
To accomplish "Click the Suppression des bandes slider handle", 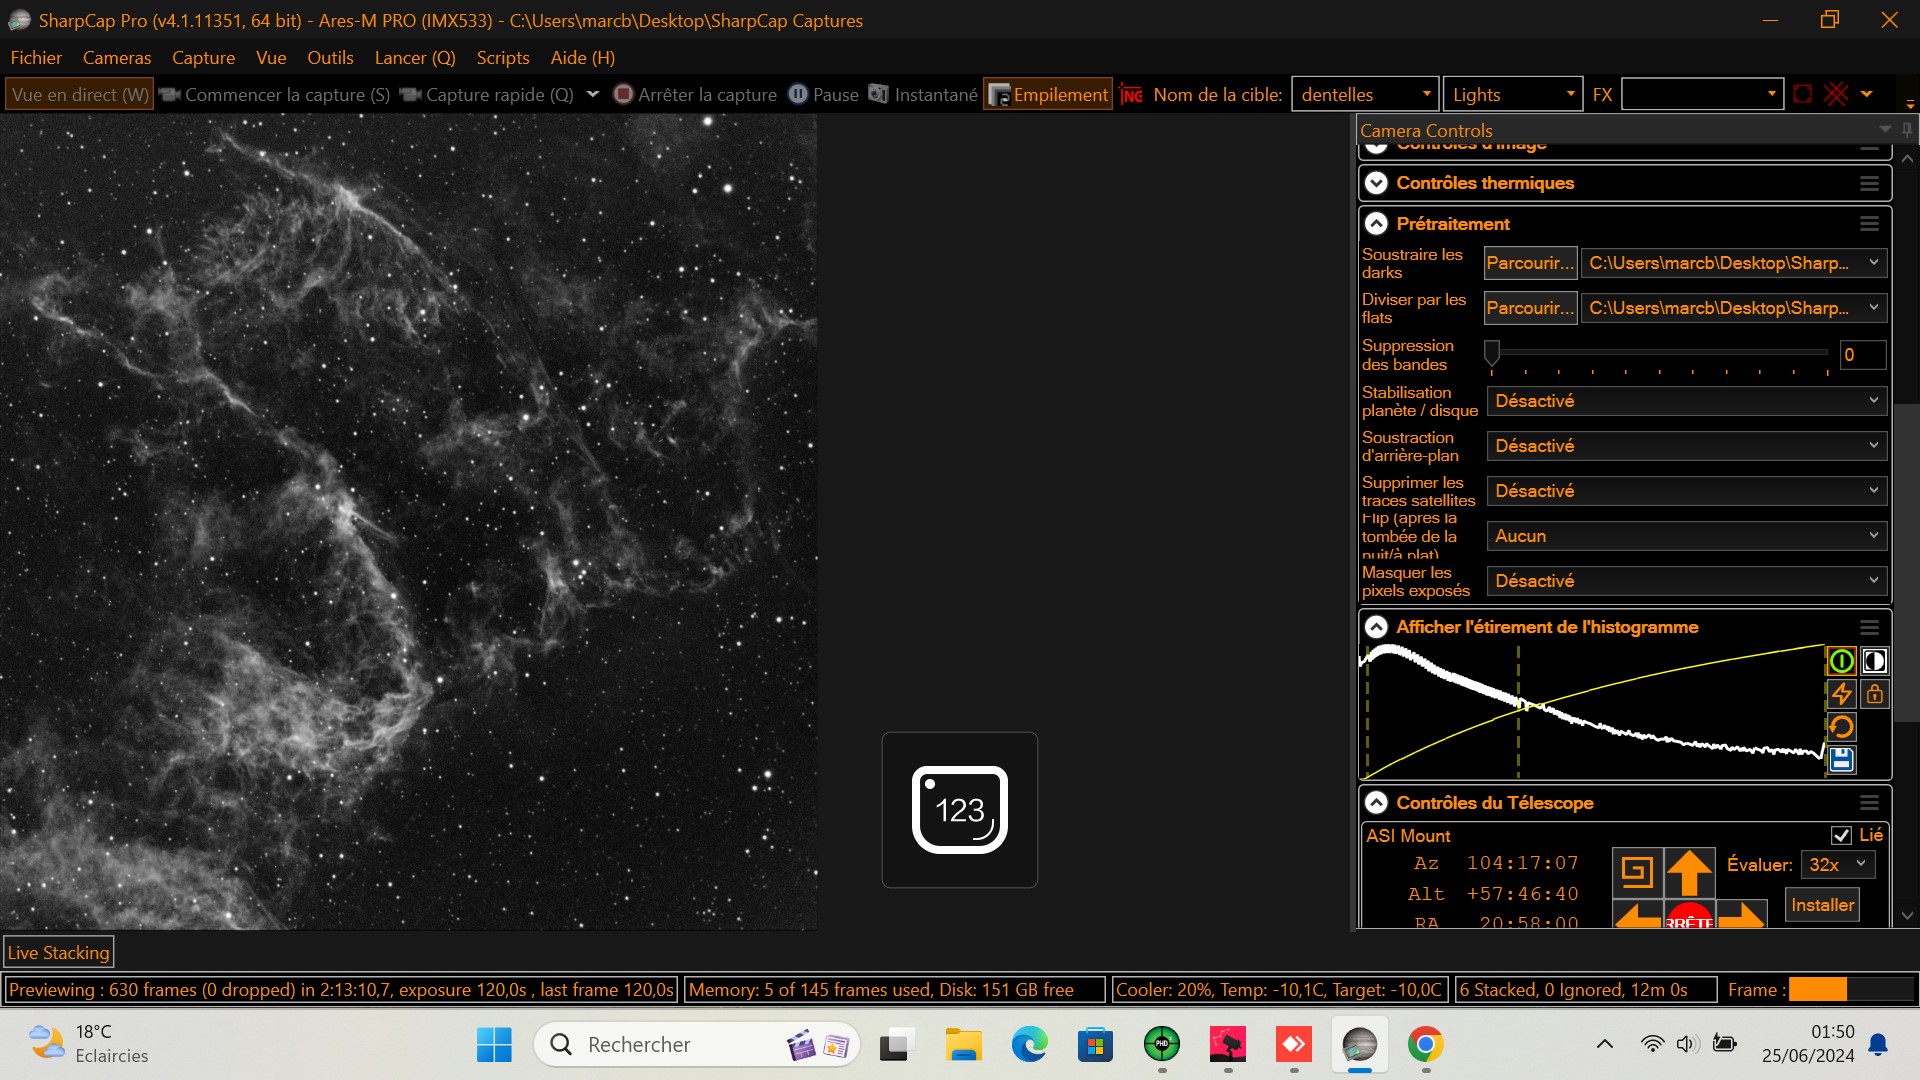I will (1492, 352).
